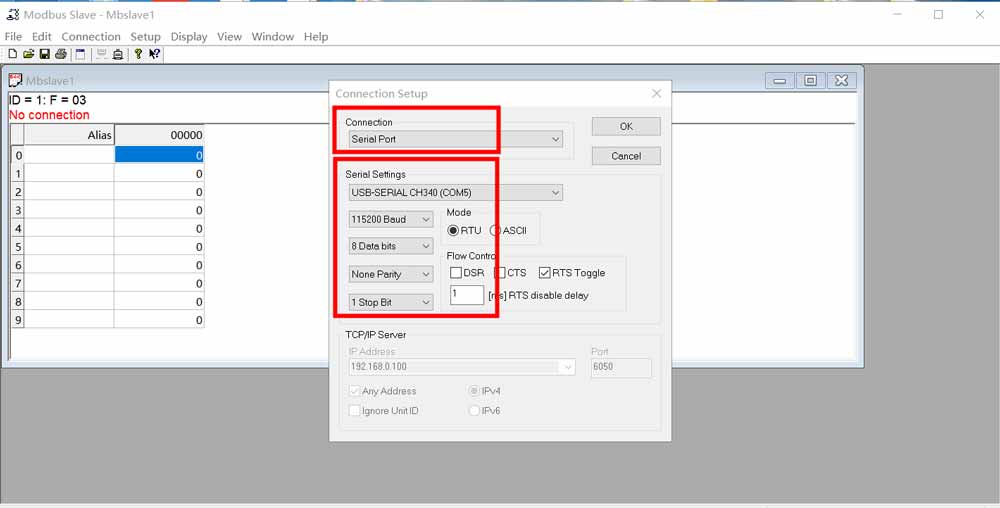
Task: Click the Print toolbar icon
Action: [x=61, y=54]
